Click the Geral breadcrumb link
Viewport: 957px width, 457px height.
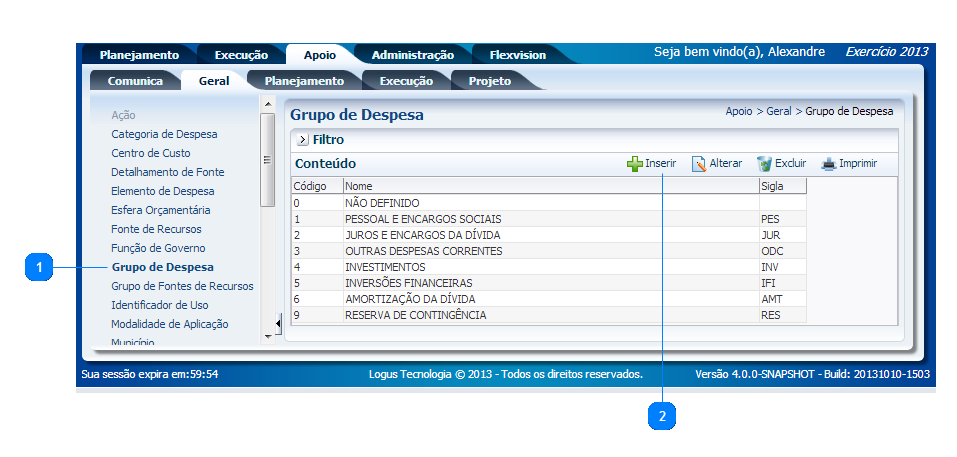click(778, 112)
